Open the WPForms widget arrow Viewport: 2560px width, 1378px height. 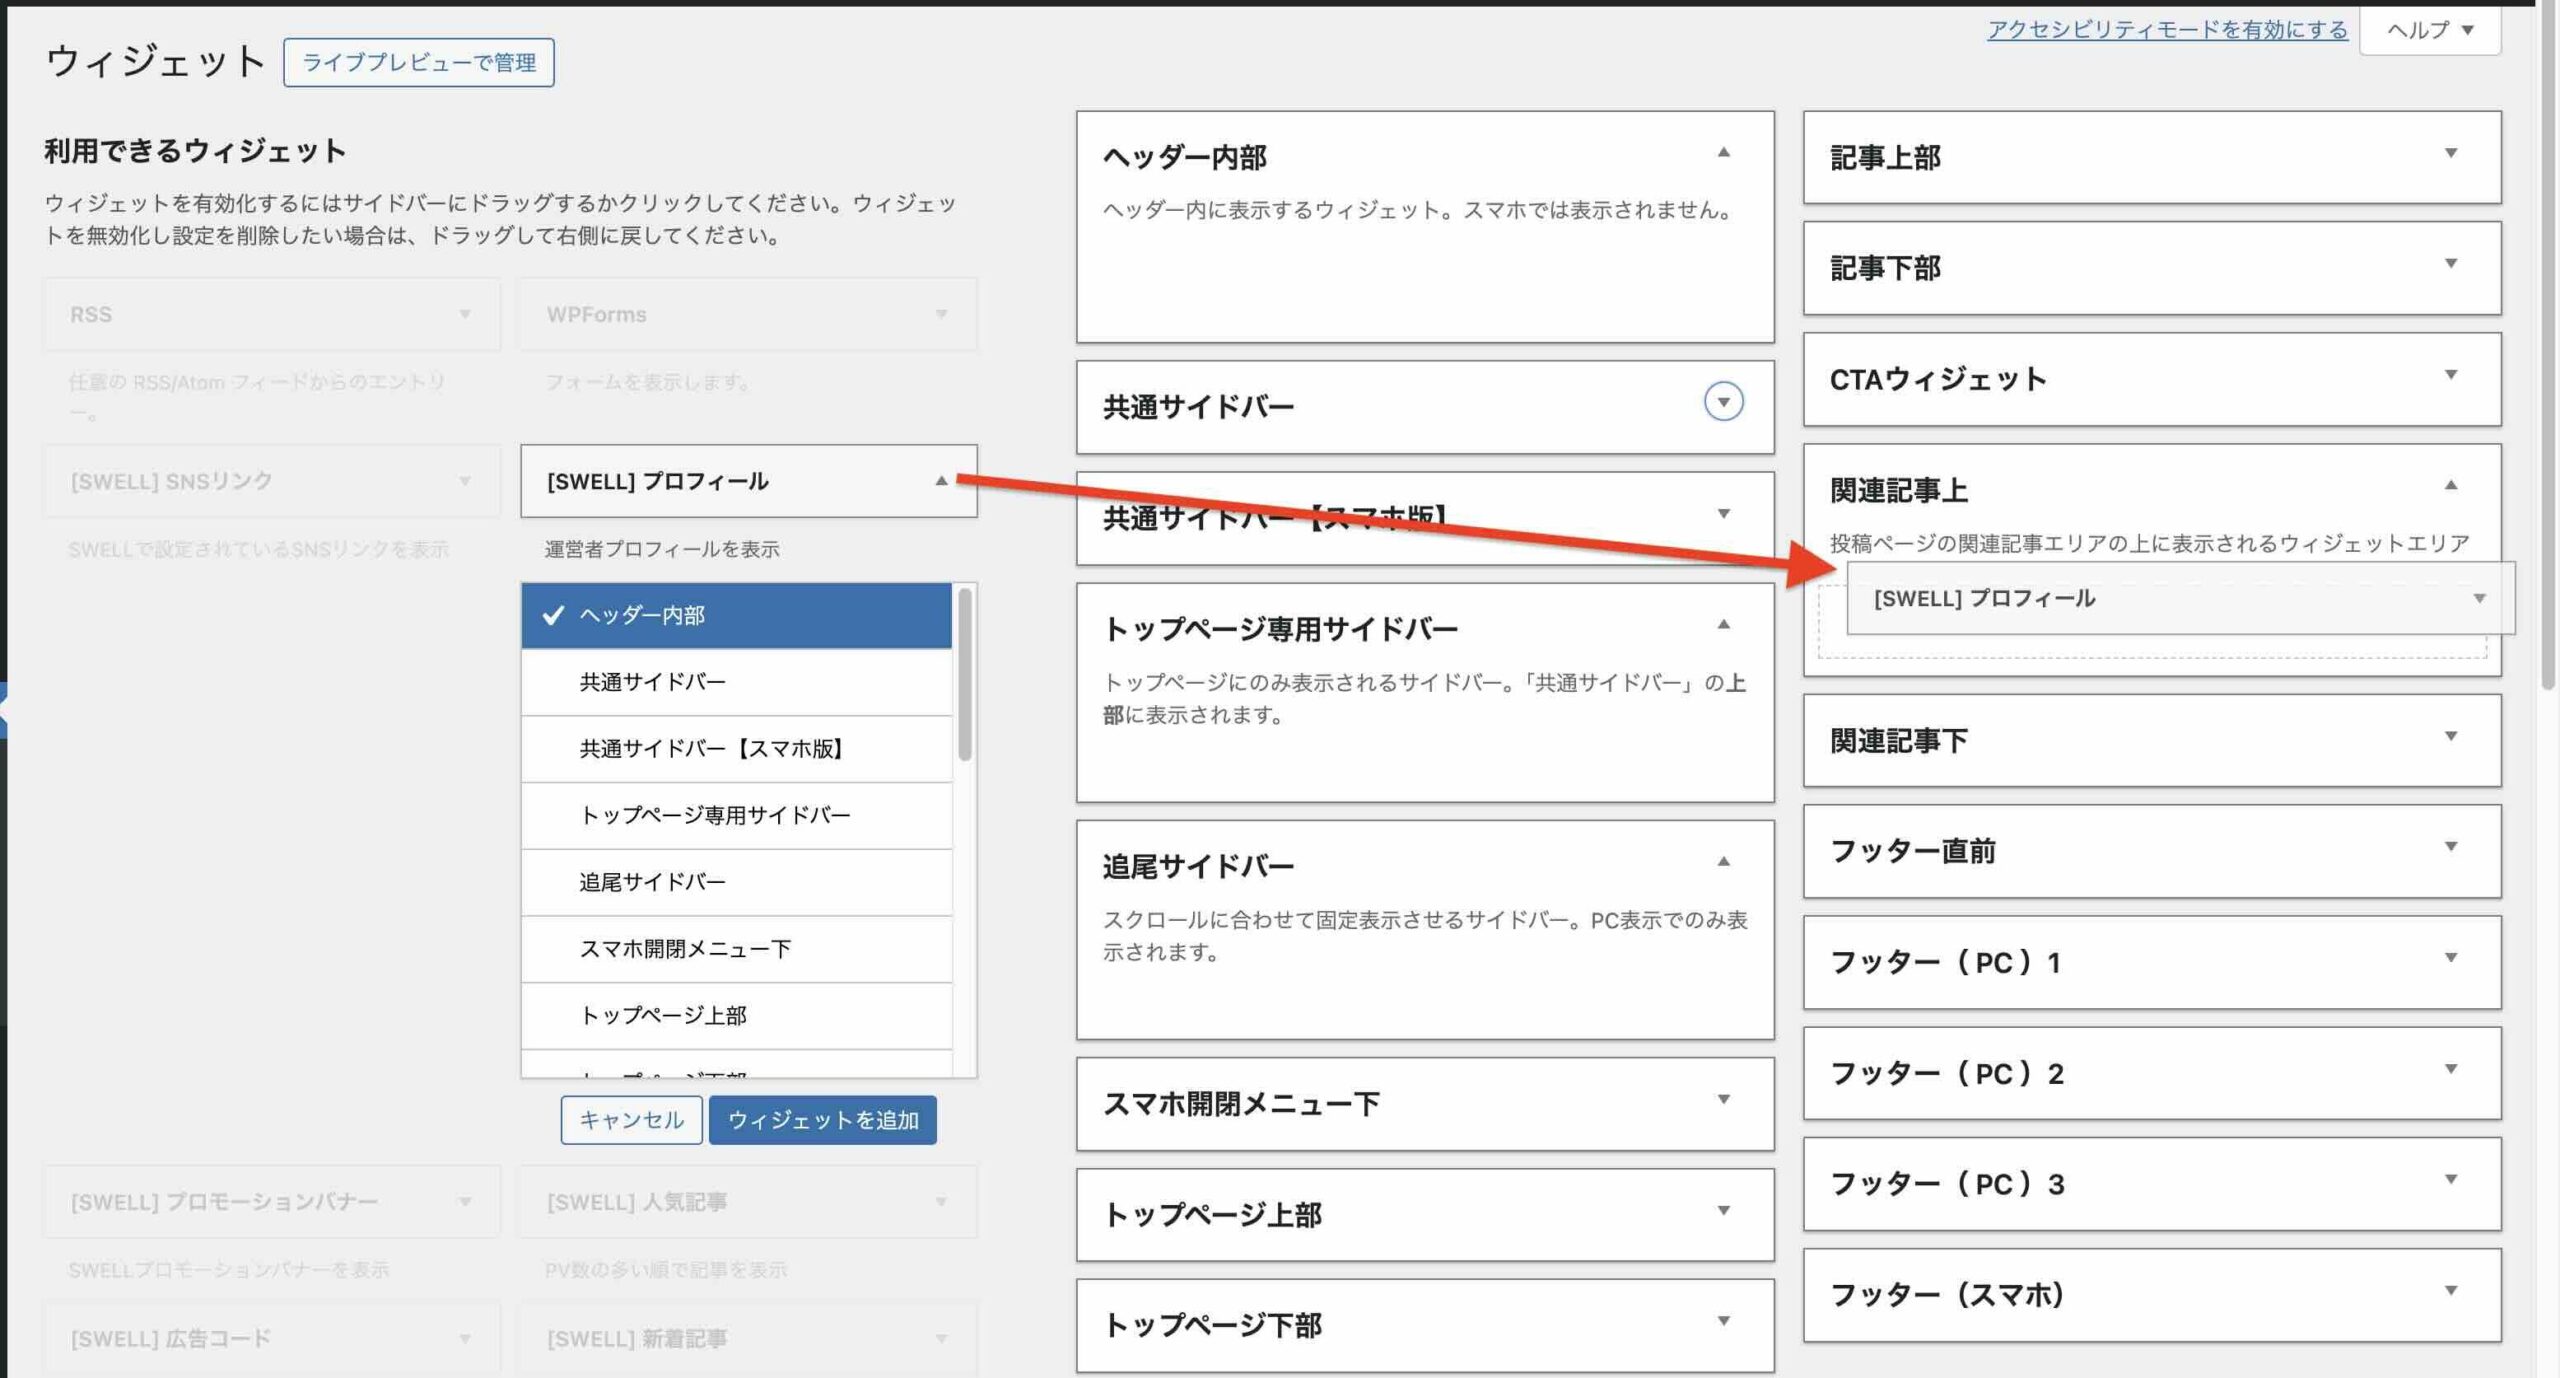click(x=941, y=314)
